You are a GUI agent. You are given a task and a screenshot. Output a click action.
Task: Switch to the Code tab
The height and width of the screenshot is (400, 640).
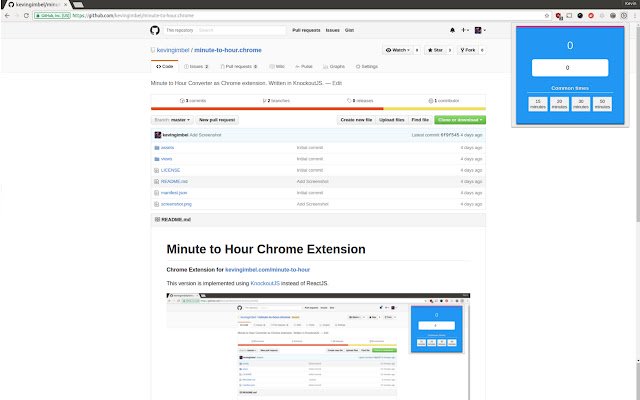click(164, 67)
